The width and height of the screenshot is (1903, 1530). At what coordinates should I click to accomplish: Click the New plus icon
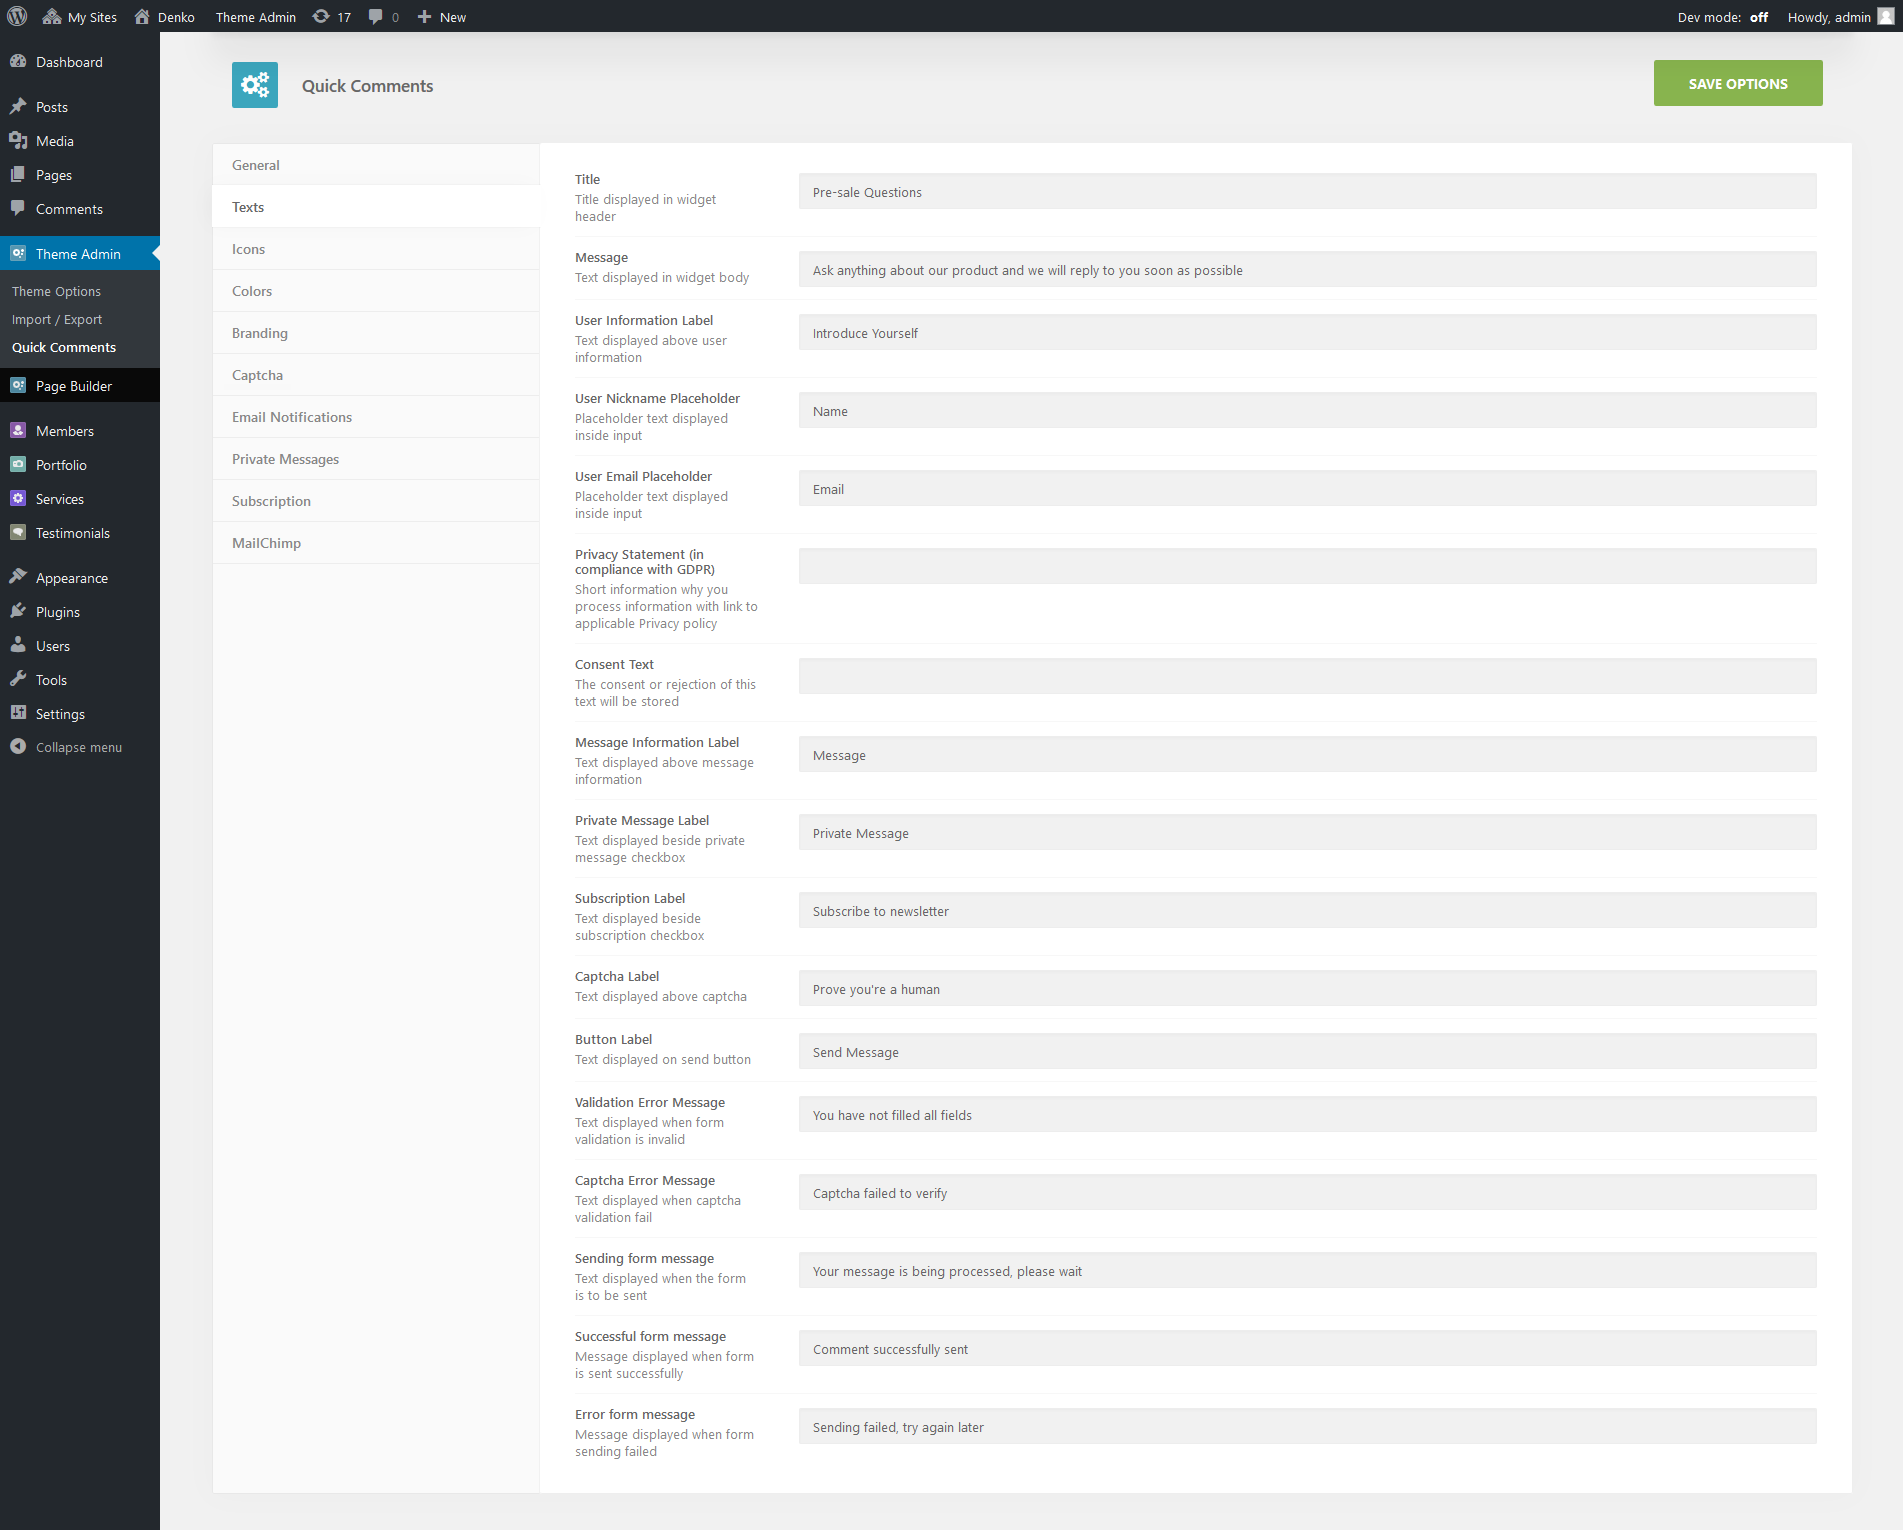[x=425, y=17]
